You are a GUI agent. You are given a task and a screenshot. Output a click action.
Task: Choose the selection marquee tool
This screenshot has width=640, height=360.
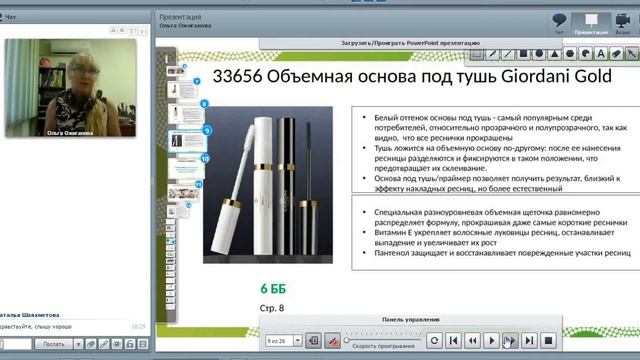tap(477, 53)
